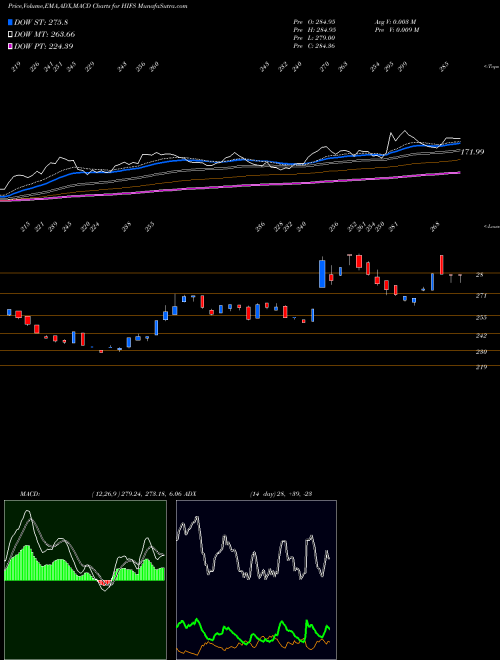500x660 pixels.
Task: Select the 'DOW ST: 275.8' legend text
Action: (x=41, y=22)
